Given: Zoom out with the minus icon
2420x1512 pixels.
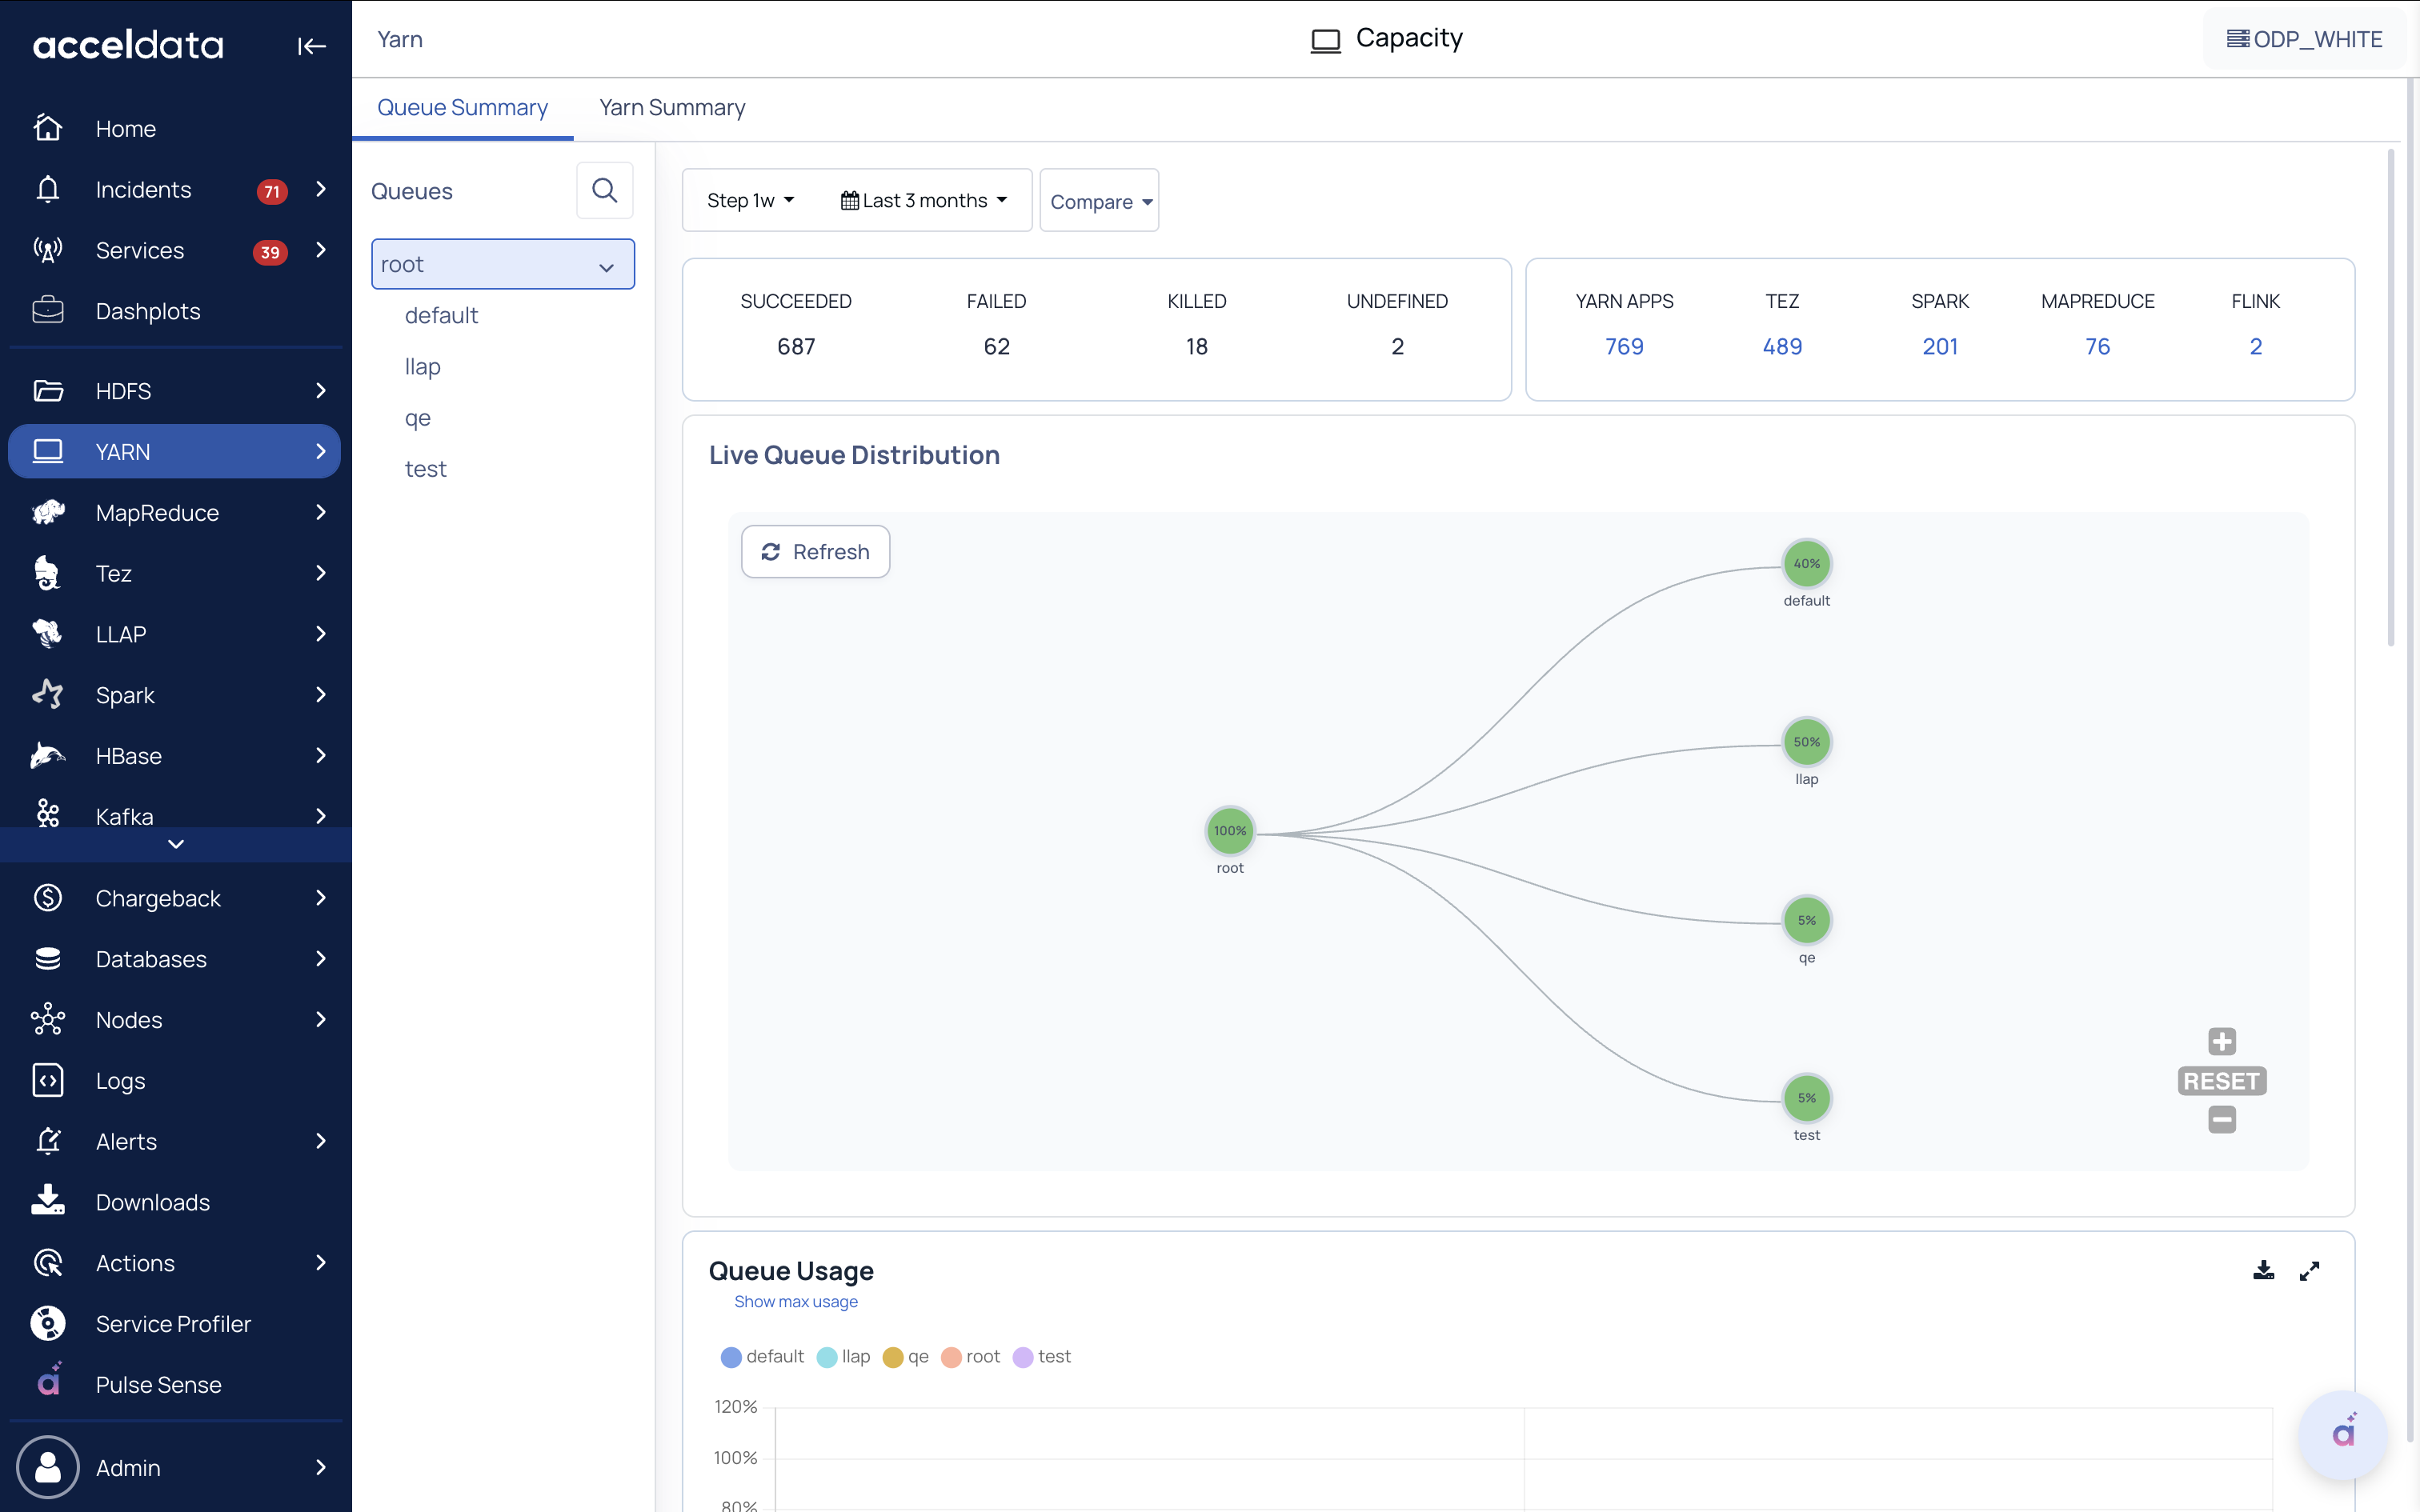Looking at the screenshot, I should coord(2221,1119).
